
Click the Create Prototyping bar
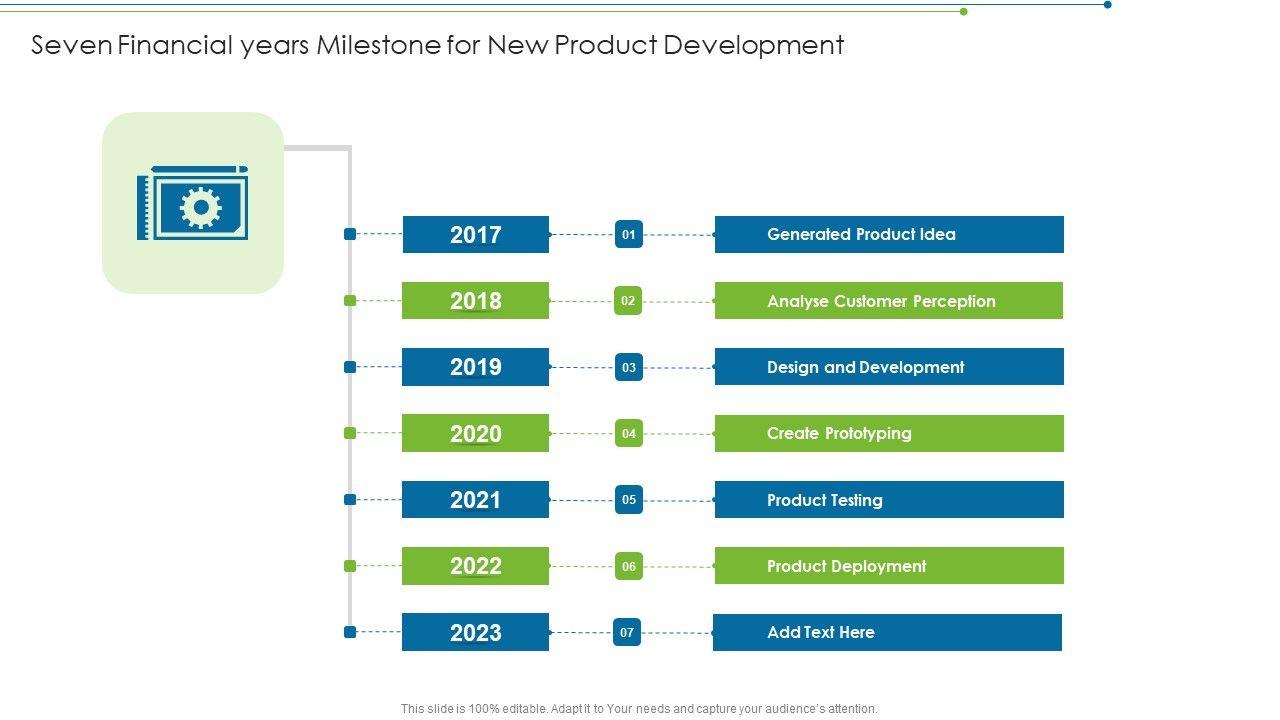(889, 433)
